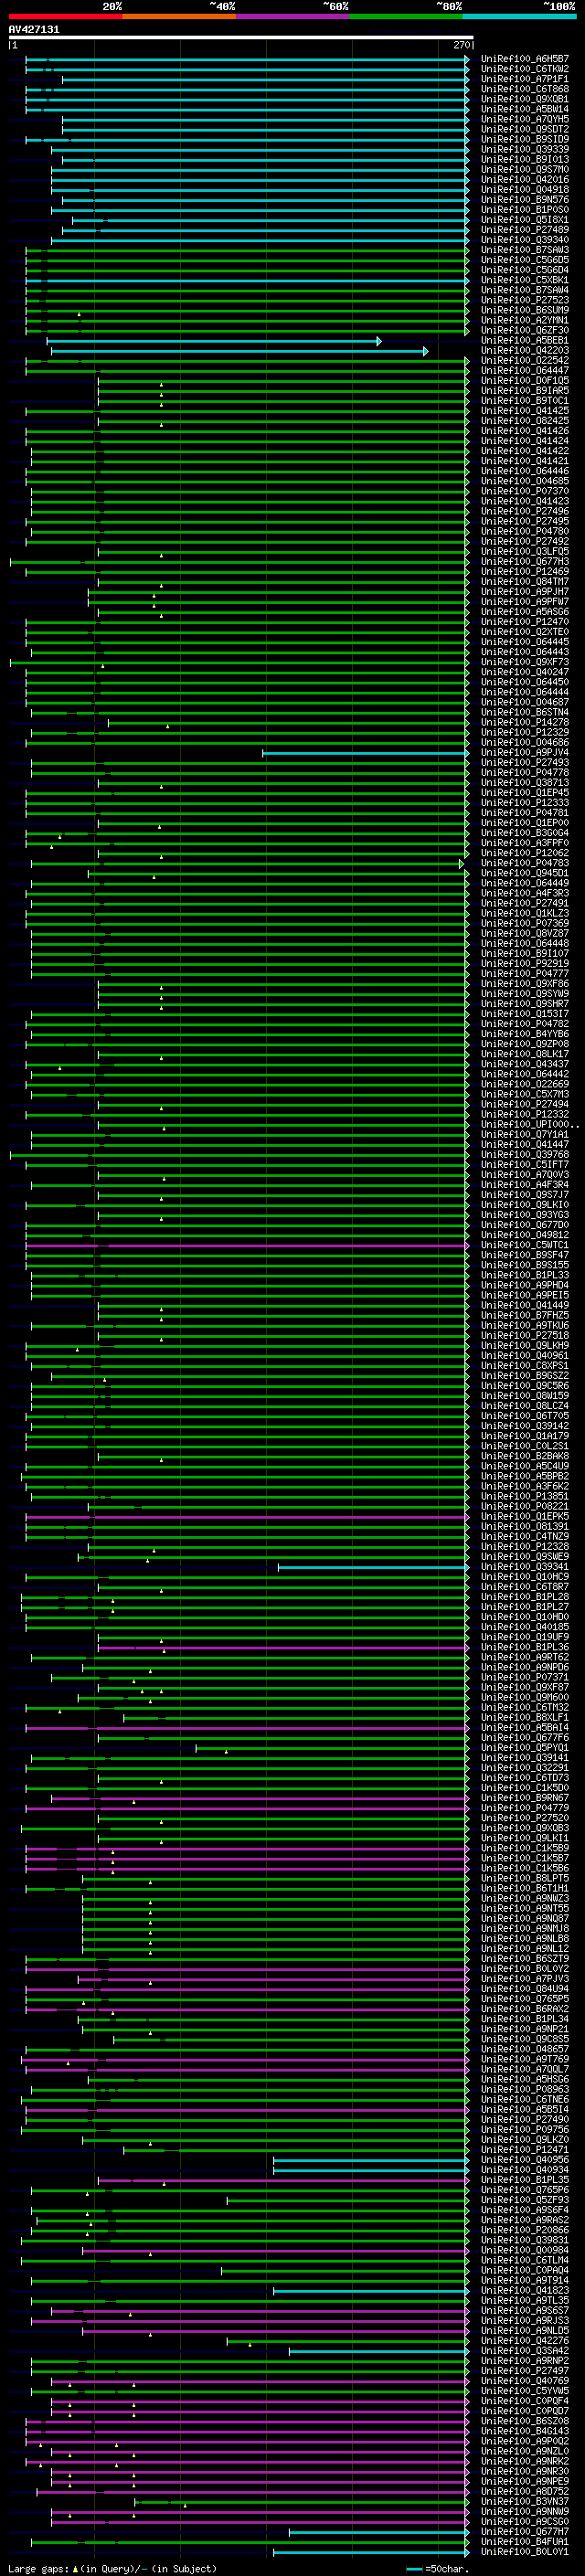Click the AV427131 query label

coord(34,30)
